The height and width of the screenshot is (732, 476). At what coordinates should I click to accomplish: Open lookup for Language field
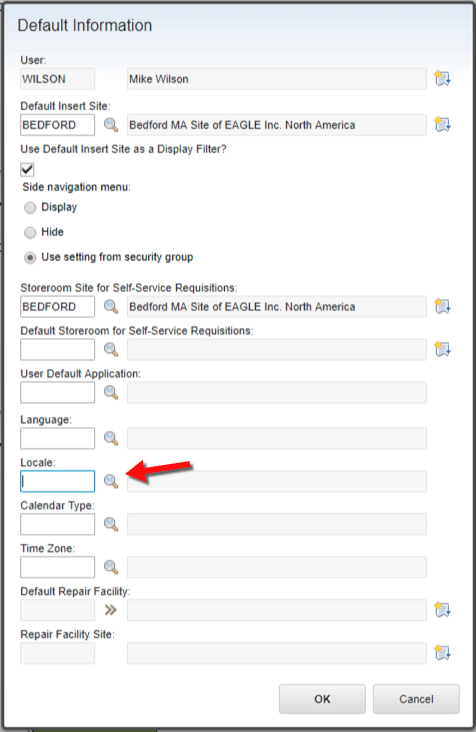point(111,438)
